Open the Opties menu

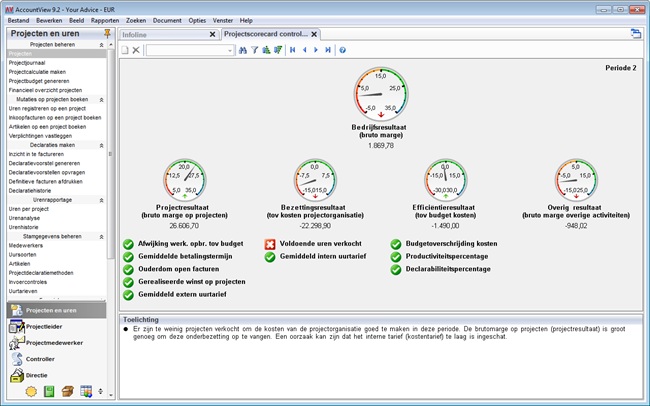pyautogui.click(x=197, y=20)
